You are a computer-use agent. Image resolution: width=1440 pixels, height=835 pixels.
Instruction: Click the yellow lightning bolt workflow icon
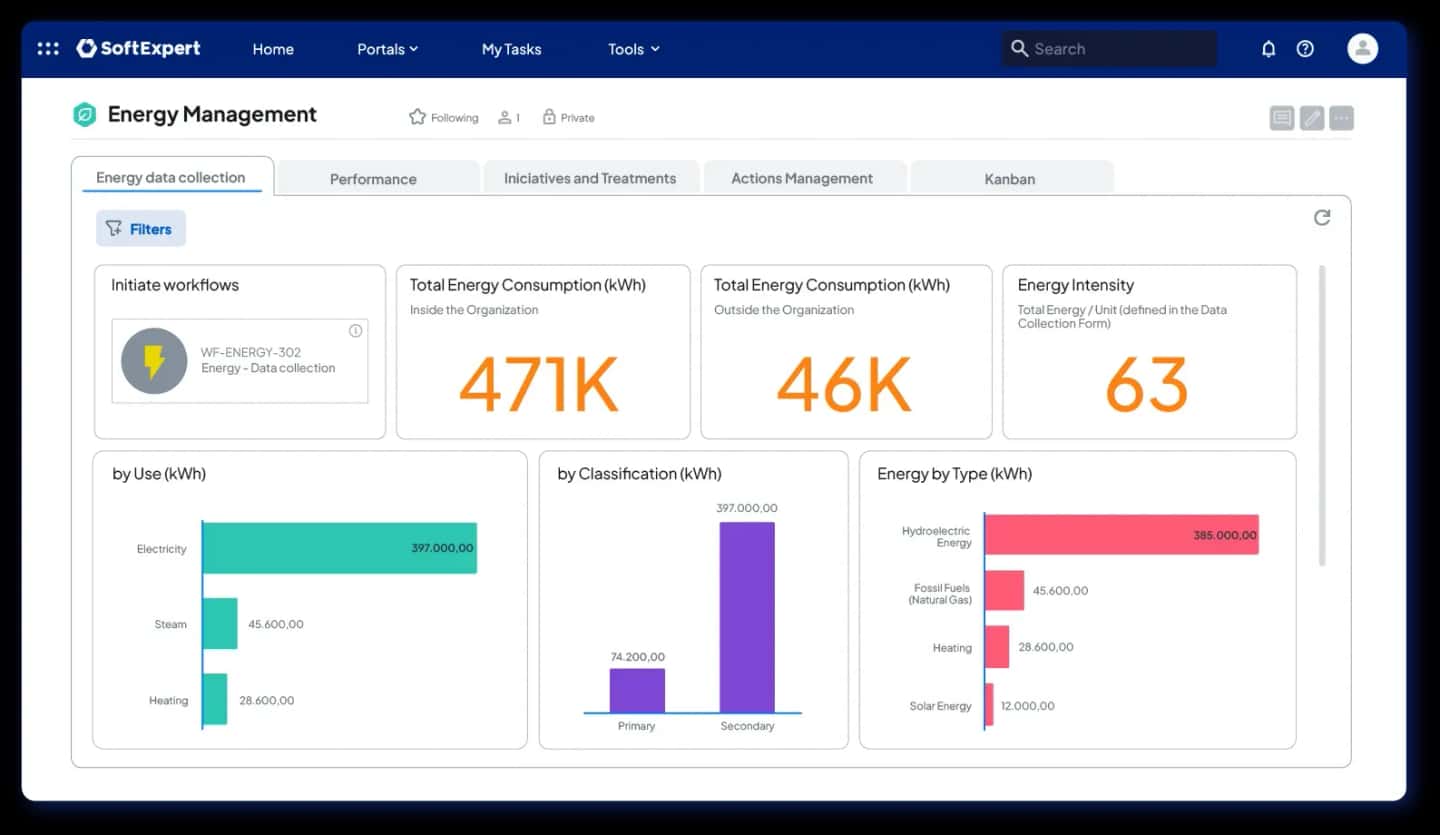point(154,361)
